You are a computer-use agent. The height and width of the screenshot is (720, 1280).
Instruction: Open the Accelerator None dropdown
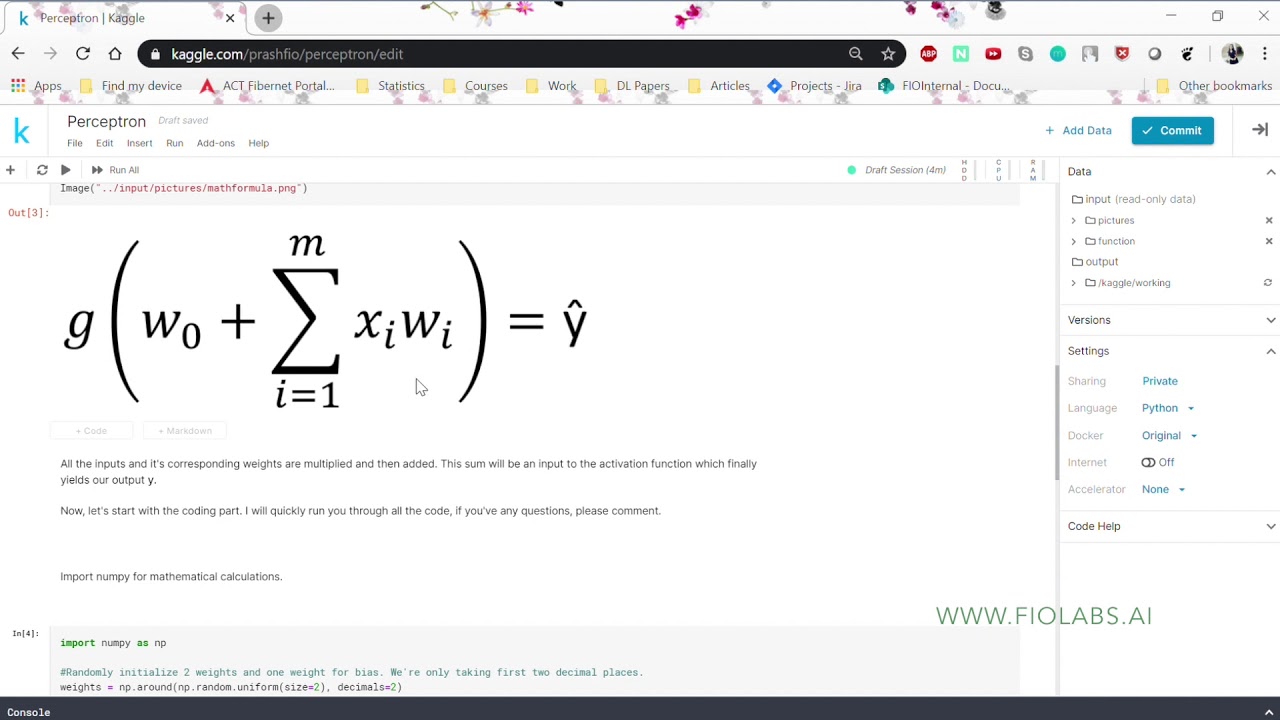click(x=1164, y=489)
